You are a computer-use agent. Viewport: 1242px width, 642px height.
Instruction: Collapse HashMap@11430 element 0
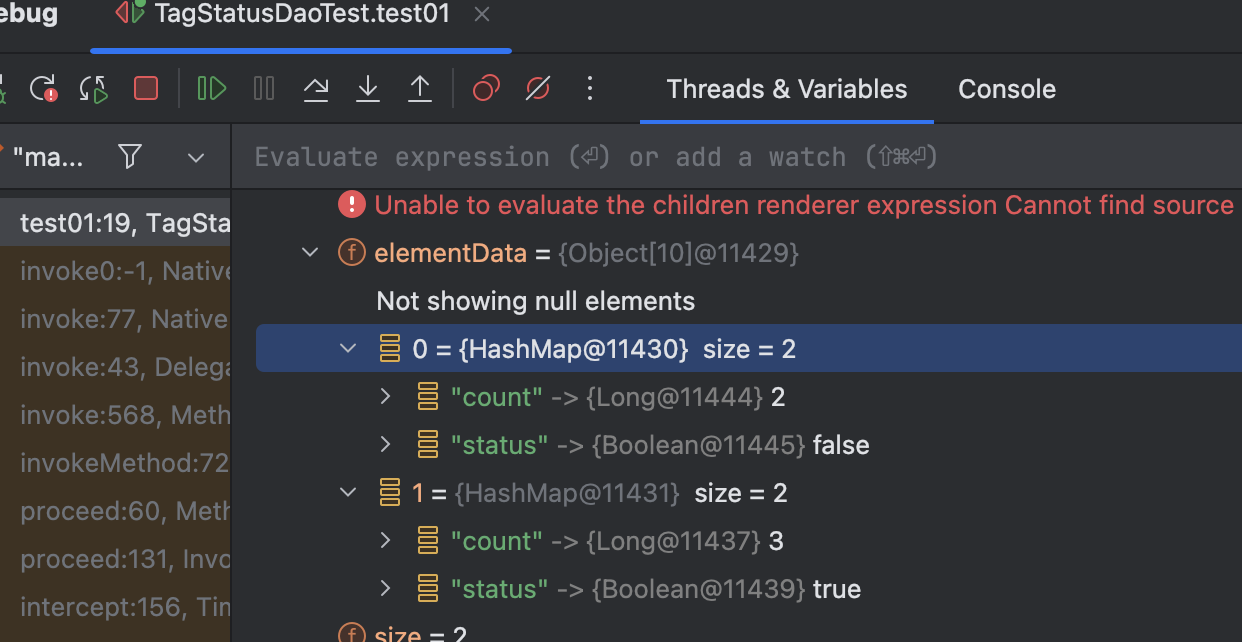[348, 349]
